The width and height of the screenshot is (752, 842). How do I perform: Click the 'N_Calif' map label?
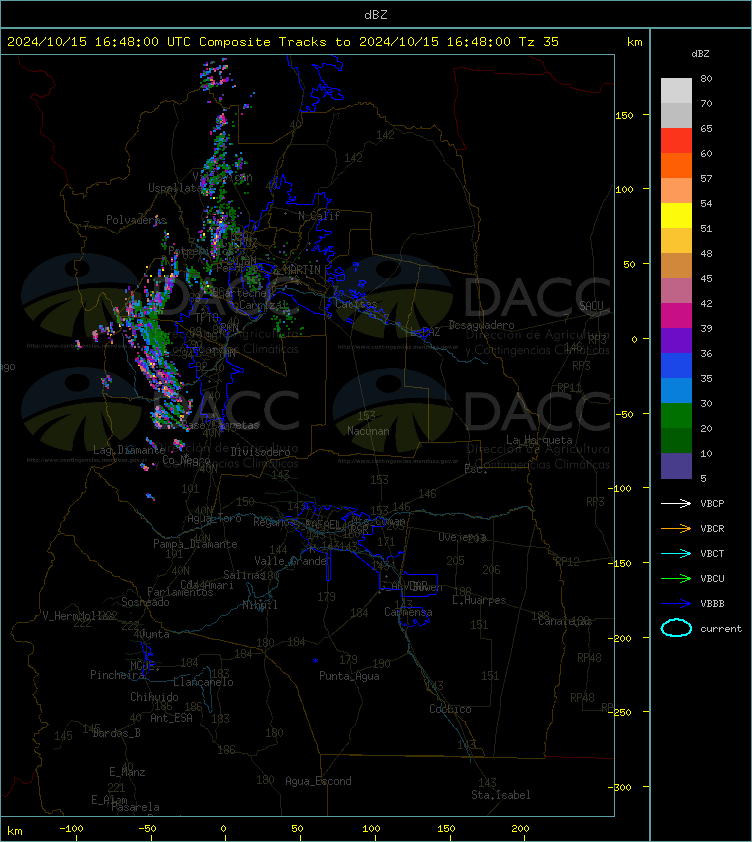[x=319, y=216]
